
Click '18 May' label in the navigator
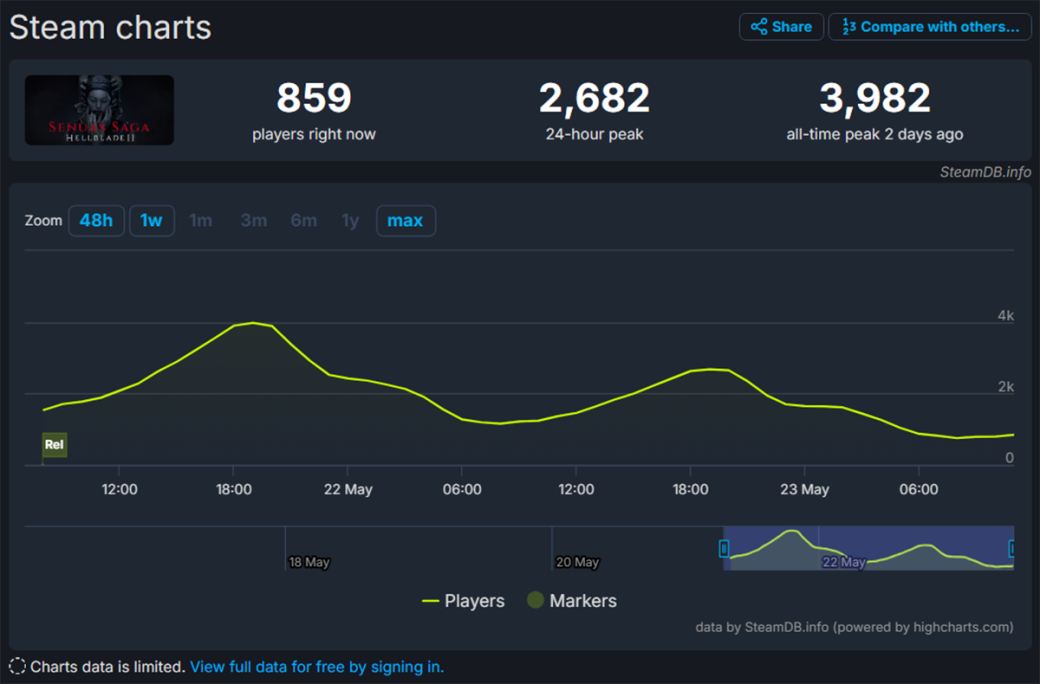[x=309, y=563]
